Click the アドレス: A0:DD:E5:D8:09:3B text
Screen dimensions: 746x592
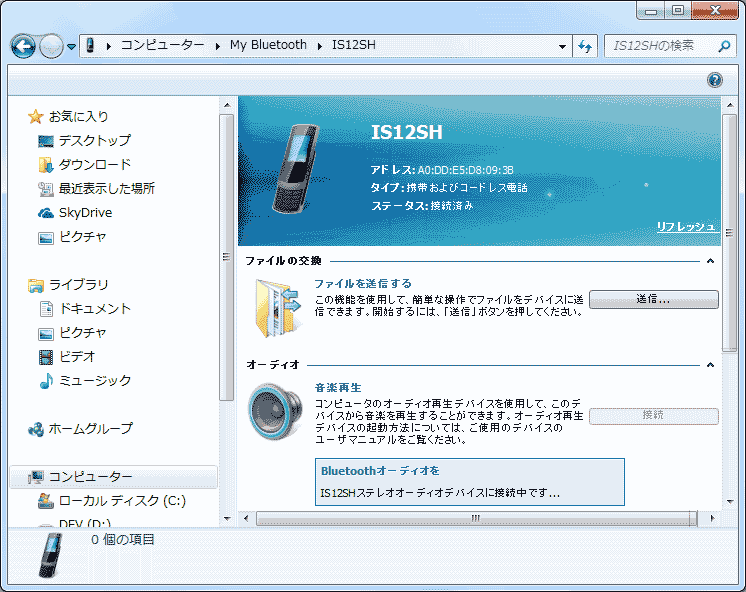[442, 170]
